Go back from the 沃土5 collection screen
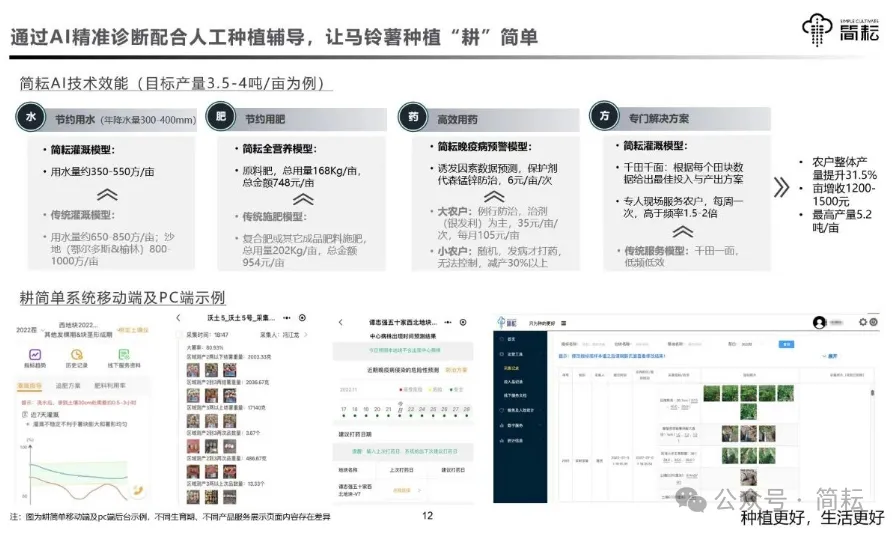 tap(179, 318)
